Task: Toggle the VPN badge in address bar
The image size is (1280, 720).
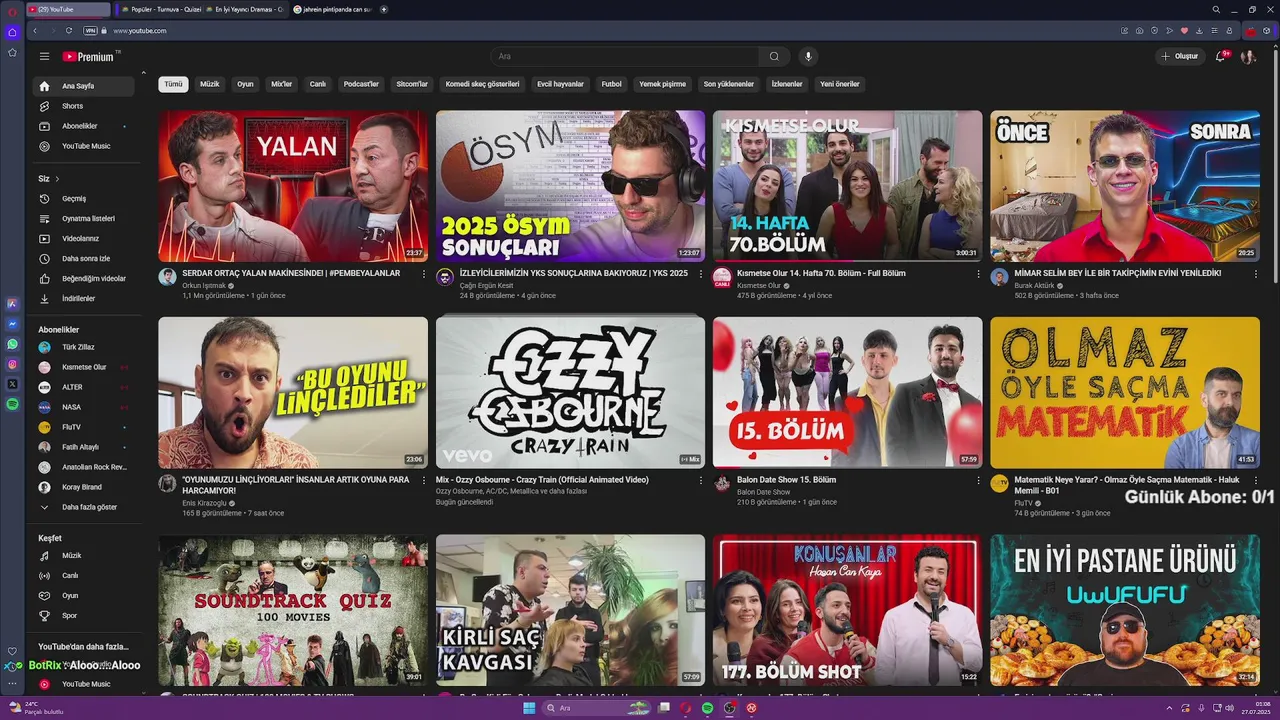Action: click(90, 31)
